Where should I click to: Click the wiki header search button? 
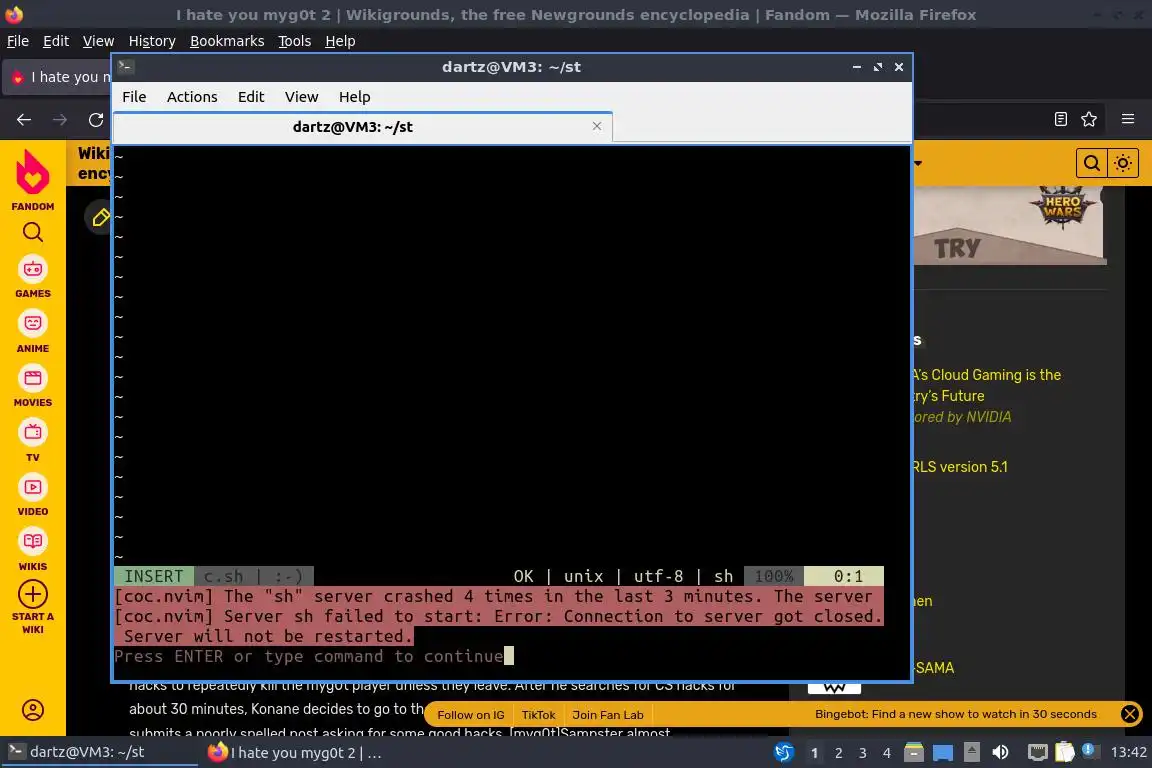pos(1092,163)
